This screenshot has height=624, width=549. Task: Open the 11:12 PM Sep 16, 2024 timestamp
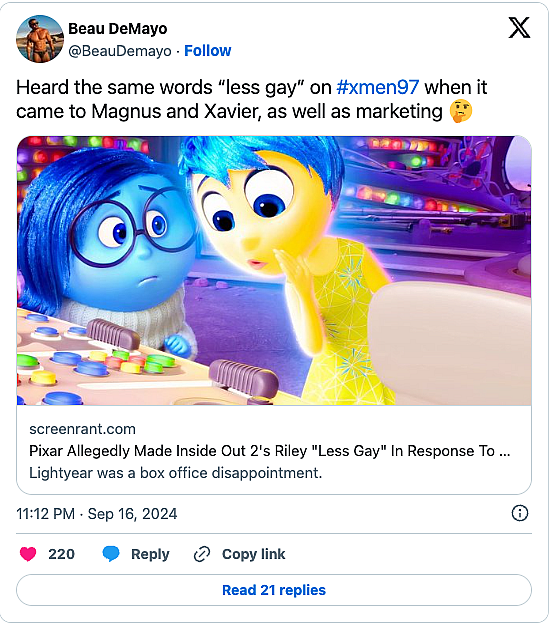(97, 514)
